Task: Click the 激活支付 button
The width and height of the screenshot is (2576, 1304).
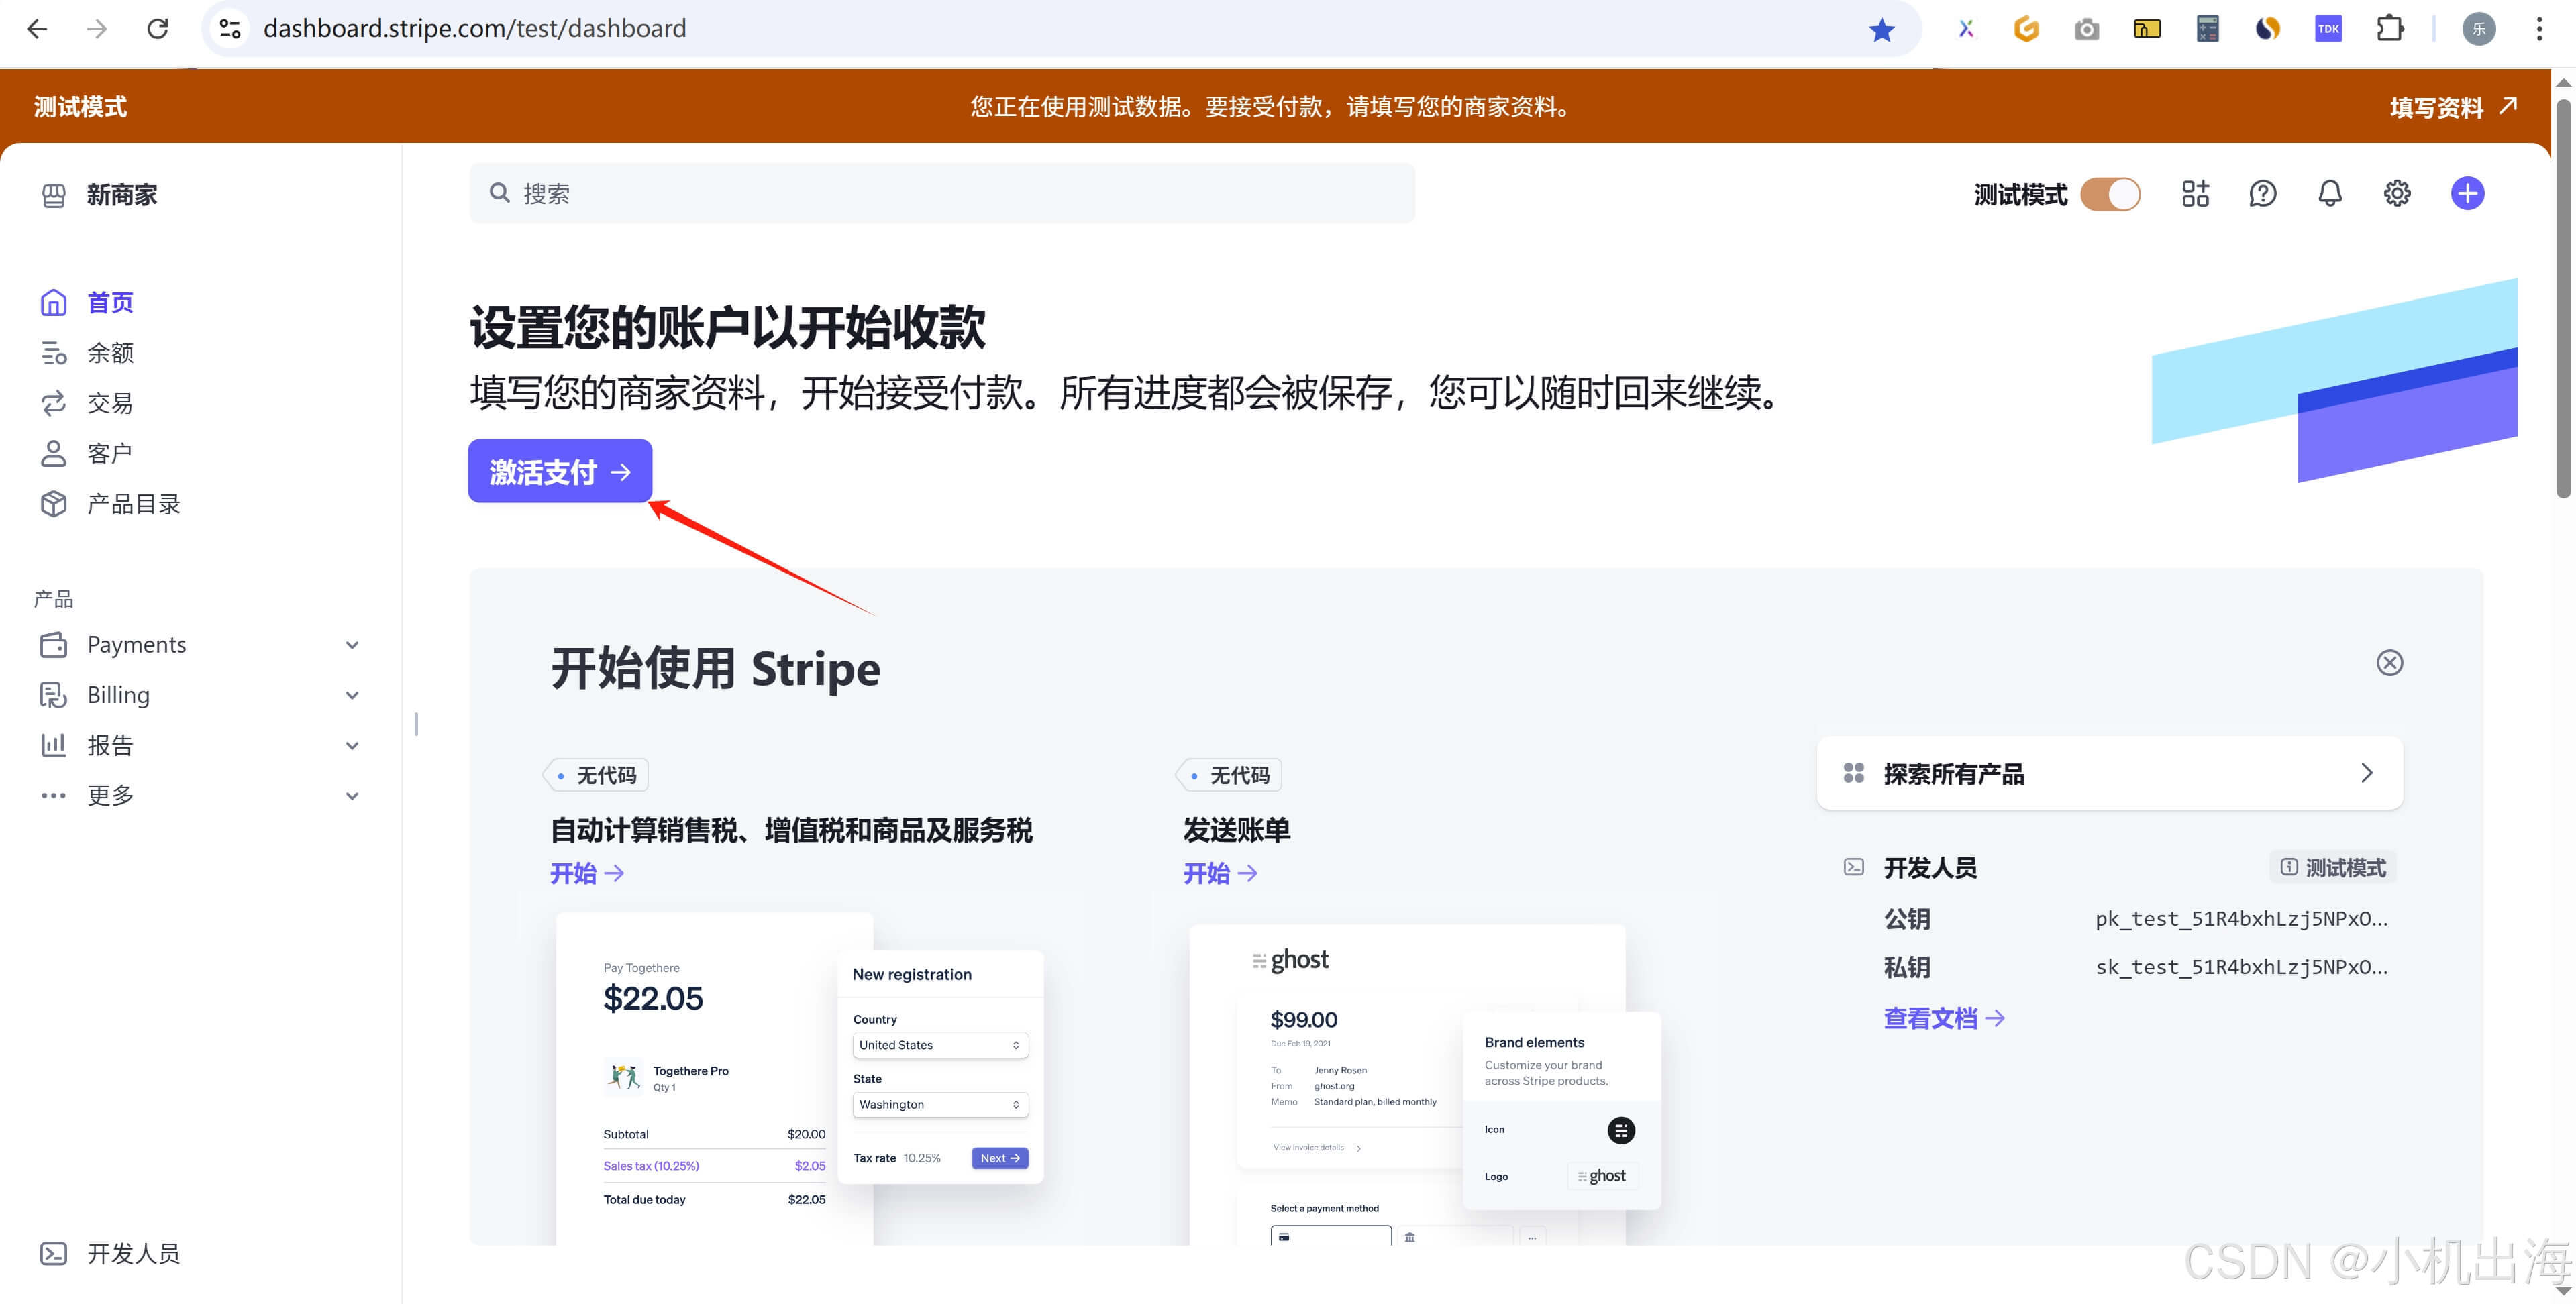Action: (x=559, y=471)
